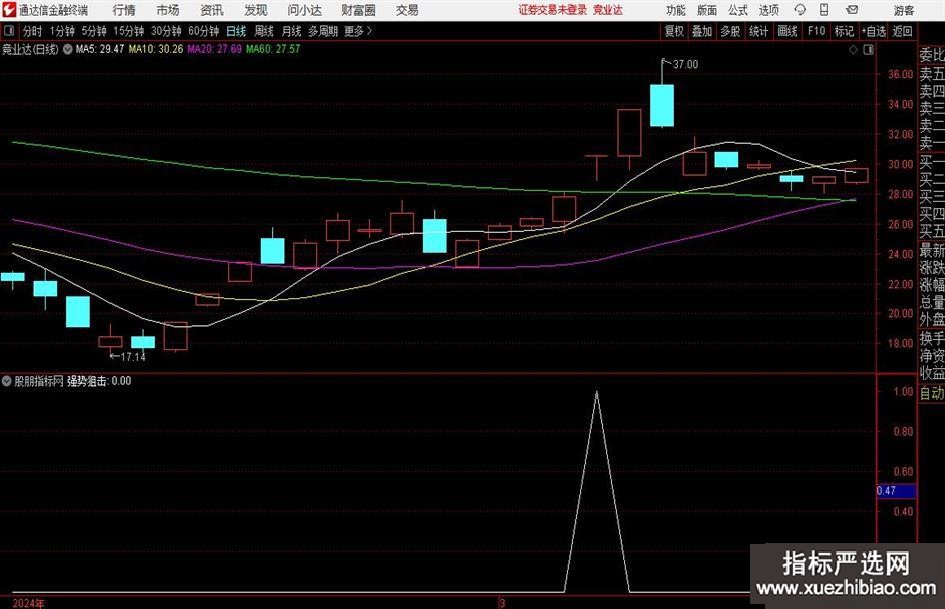Click the 0.47 highlighted indicator axis value
This screenshot has width=945, height=609.
point(896,491)
